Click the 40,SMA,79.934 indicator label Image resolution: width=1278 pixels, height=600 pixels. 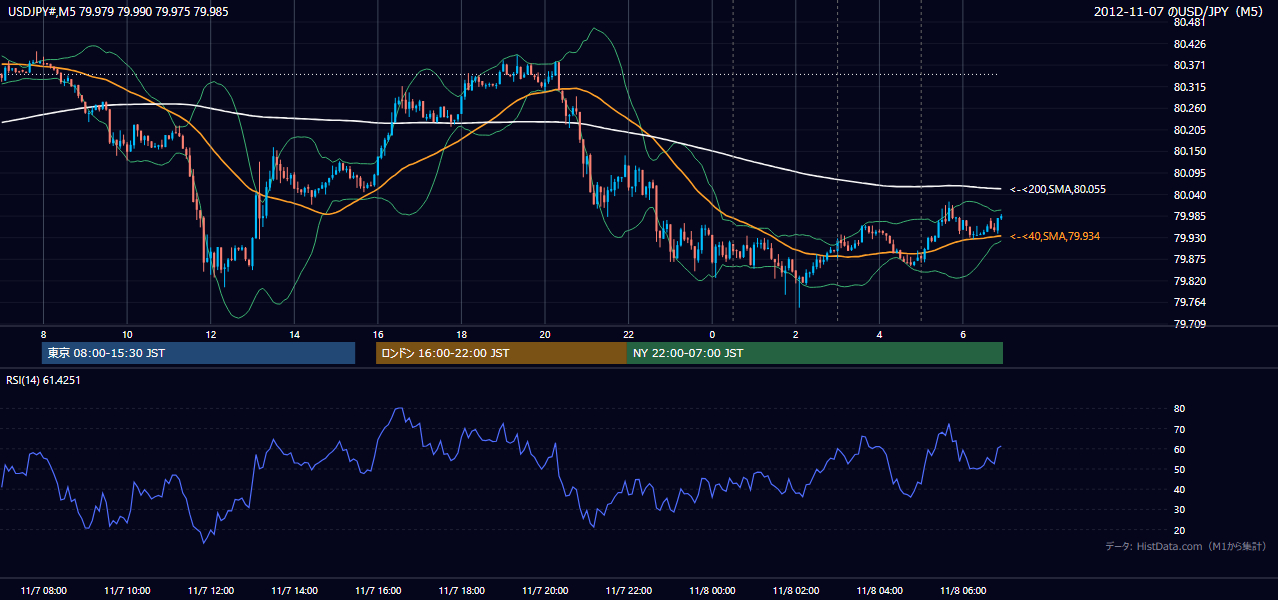[x=1055, y=236]
